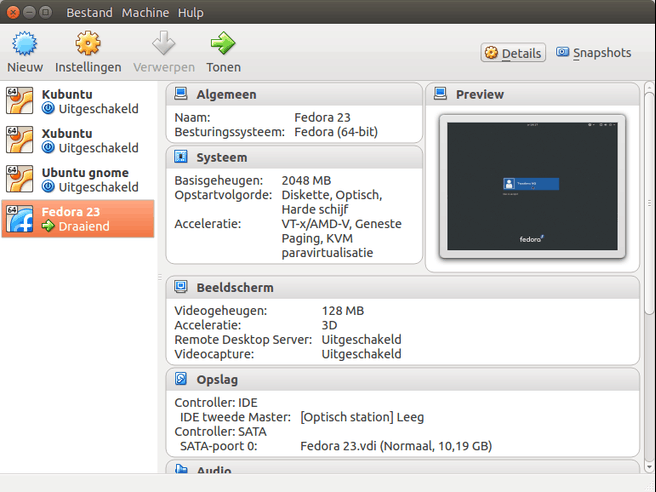Click the Controller: IDE line
656x492 pixels.
[x=216, y=402]
